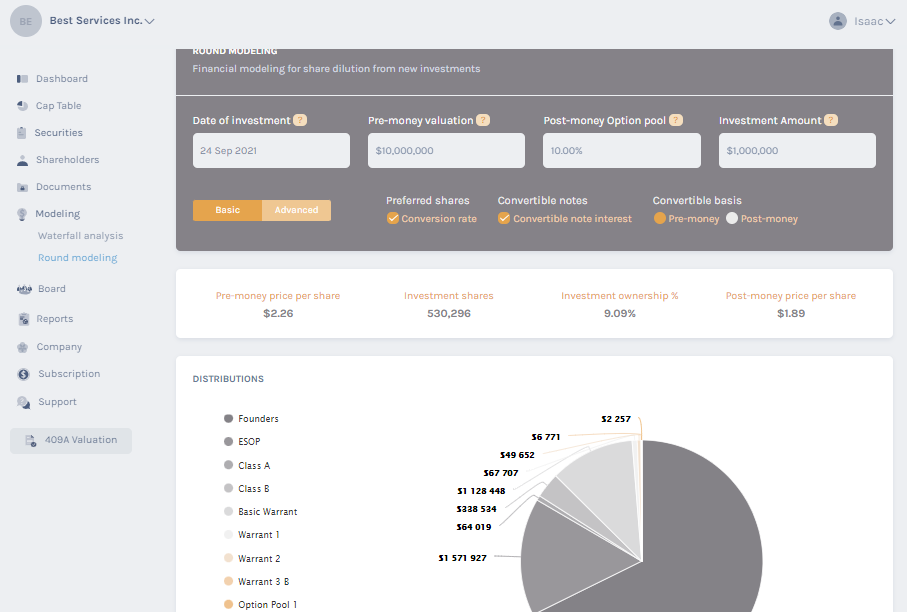The image size is (907, 612).
Task: Click the Cap Table pie icon
Action: click(x=23, y=106)
